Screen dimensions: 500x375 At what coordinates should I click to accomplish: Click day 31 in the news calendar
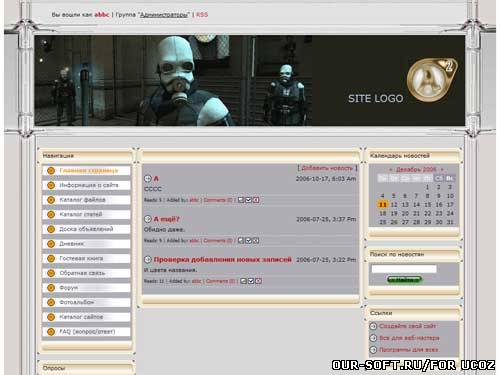pyautogui.click(x=450, y=222)
